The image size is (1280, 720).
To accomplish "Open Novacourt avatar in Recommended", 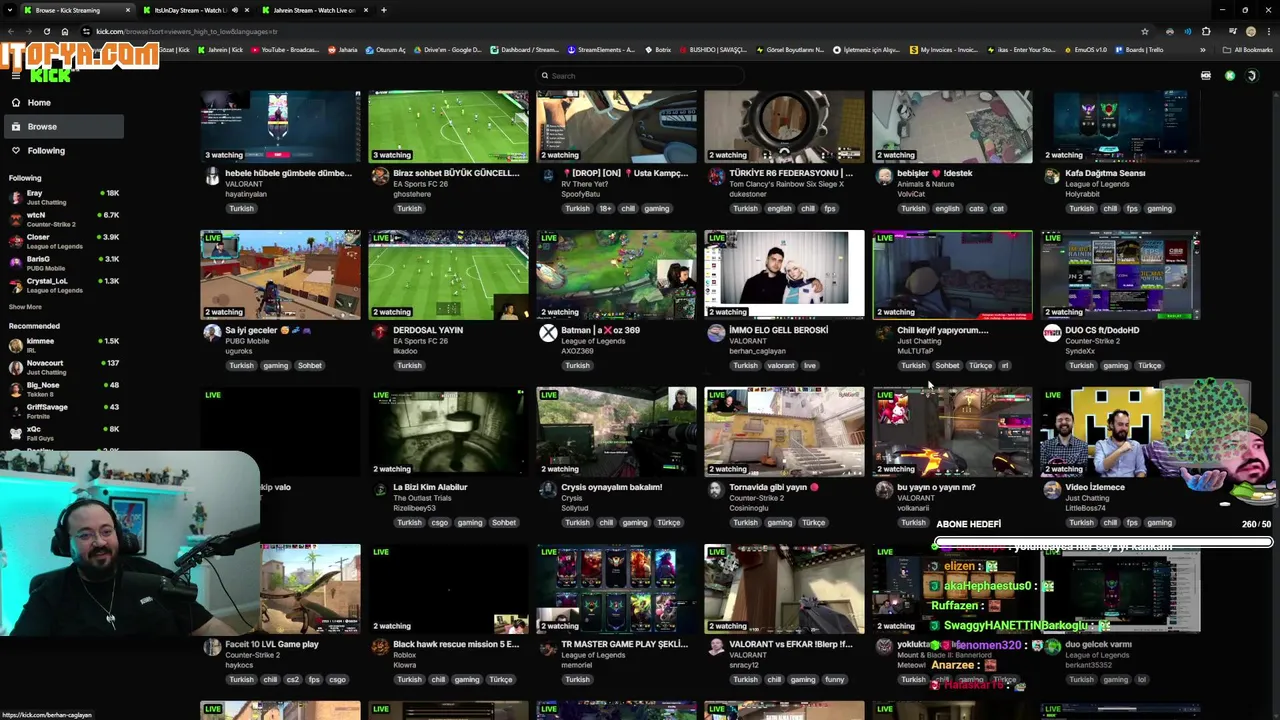I will [15, 367].
